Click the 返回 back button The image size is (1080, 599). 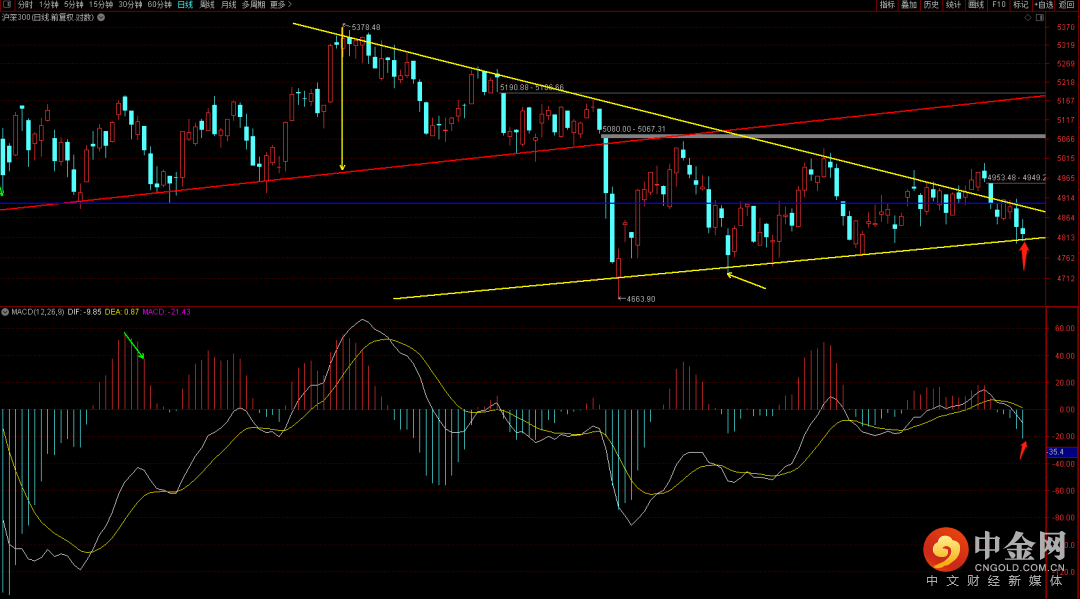pyautogui.click(x=1067, y=5)
